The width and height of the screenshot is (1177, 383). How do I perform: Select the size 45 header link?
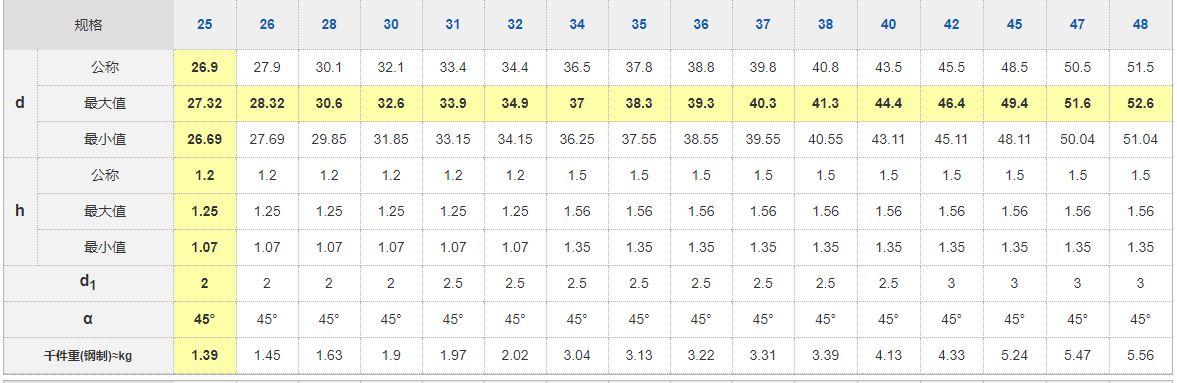1014,25
